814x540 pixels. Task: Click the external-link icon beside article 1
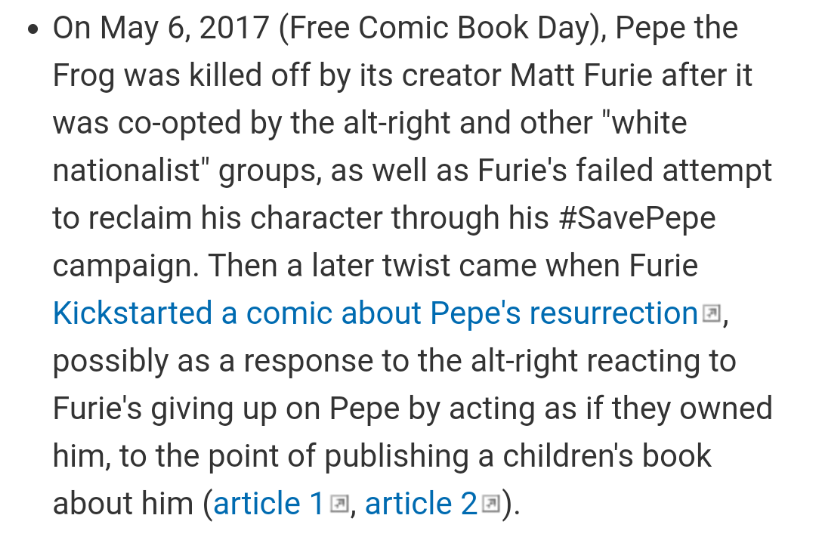coord(340,503)
